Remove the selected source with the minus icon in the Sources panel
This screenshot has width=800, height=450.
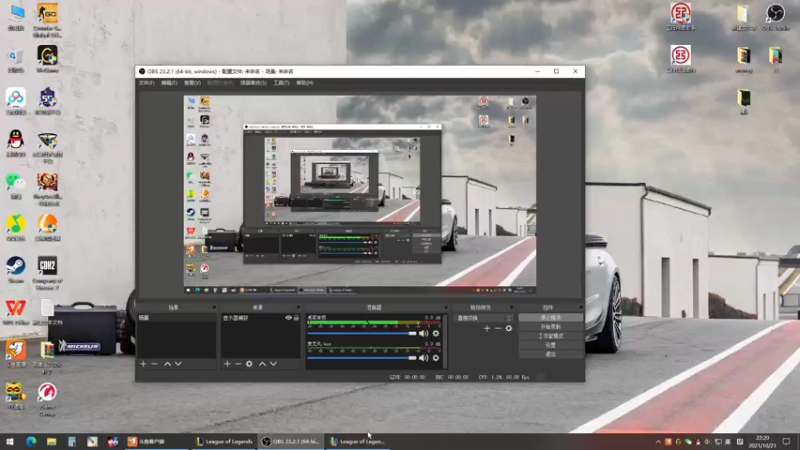point(238,364)
